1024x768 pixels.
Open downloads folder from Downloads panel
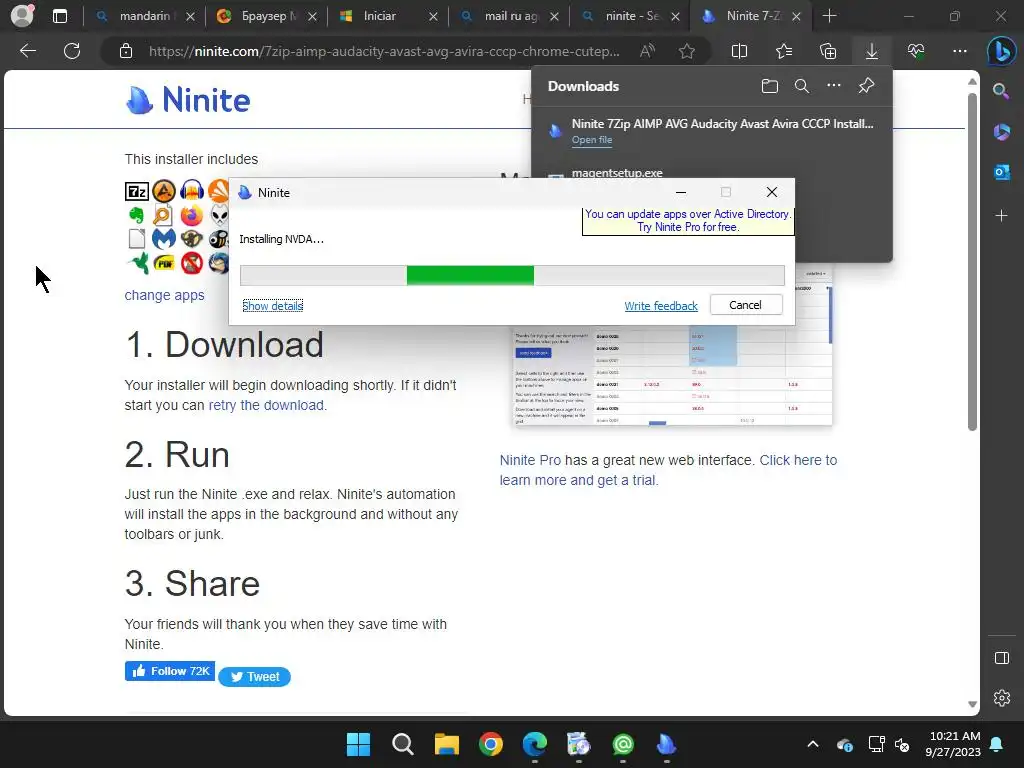tap(770, 86)
